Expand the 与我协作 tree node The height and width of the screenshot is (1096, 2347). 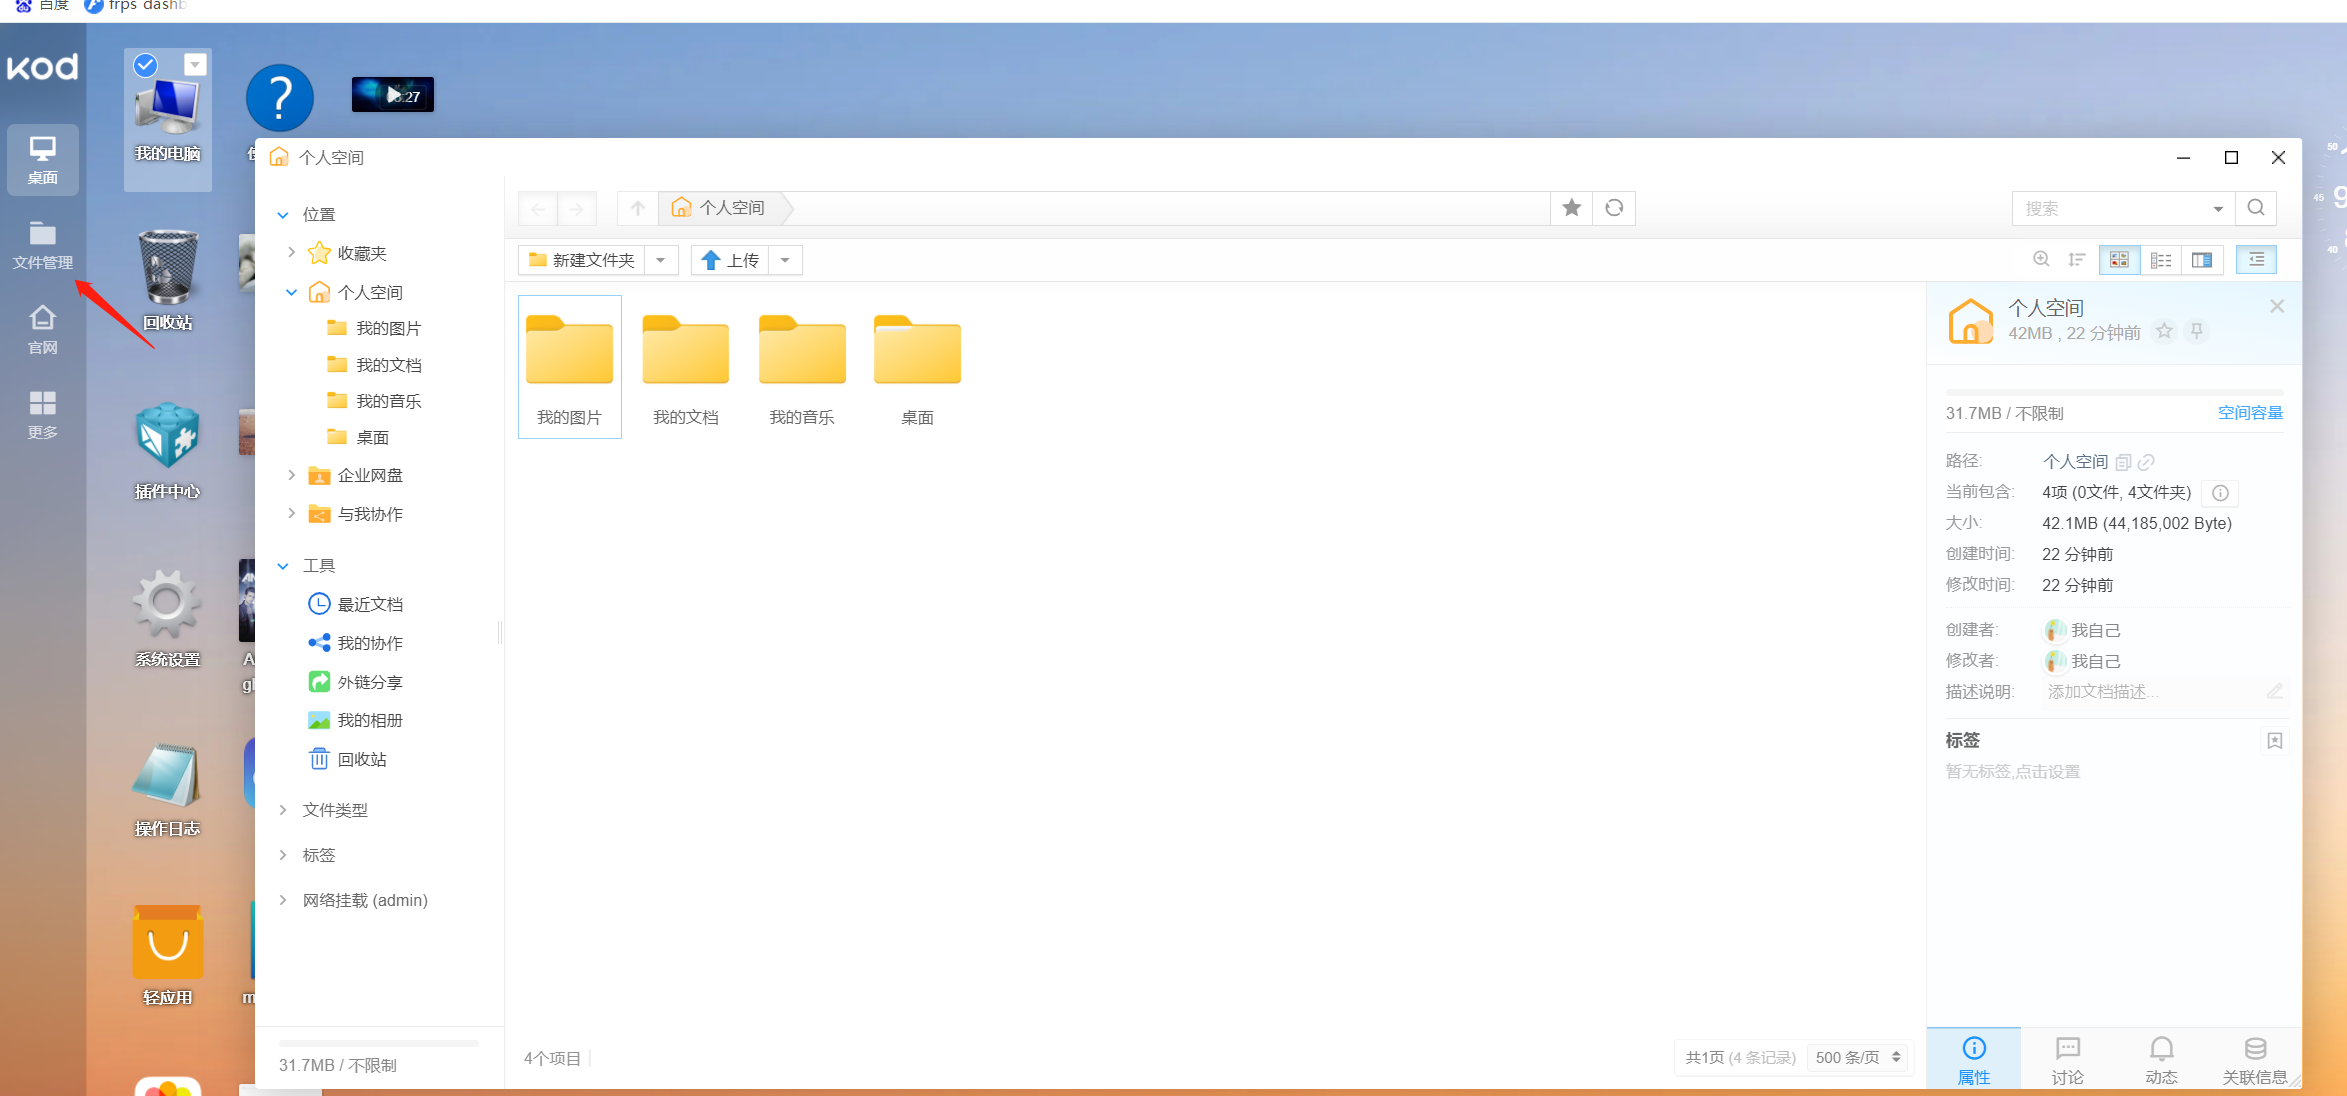coord(291,514)
